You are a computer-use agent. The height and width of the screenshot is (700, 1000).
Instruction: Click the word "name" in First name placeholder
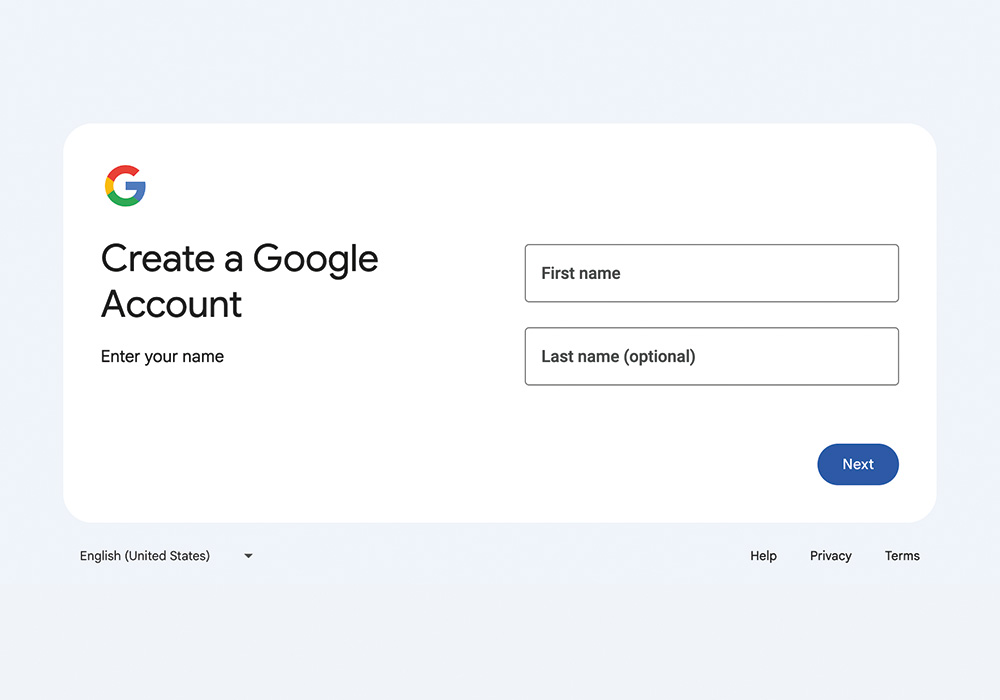click(x=599, y=273)
